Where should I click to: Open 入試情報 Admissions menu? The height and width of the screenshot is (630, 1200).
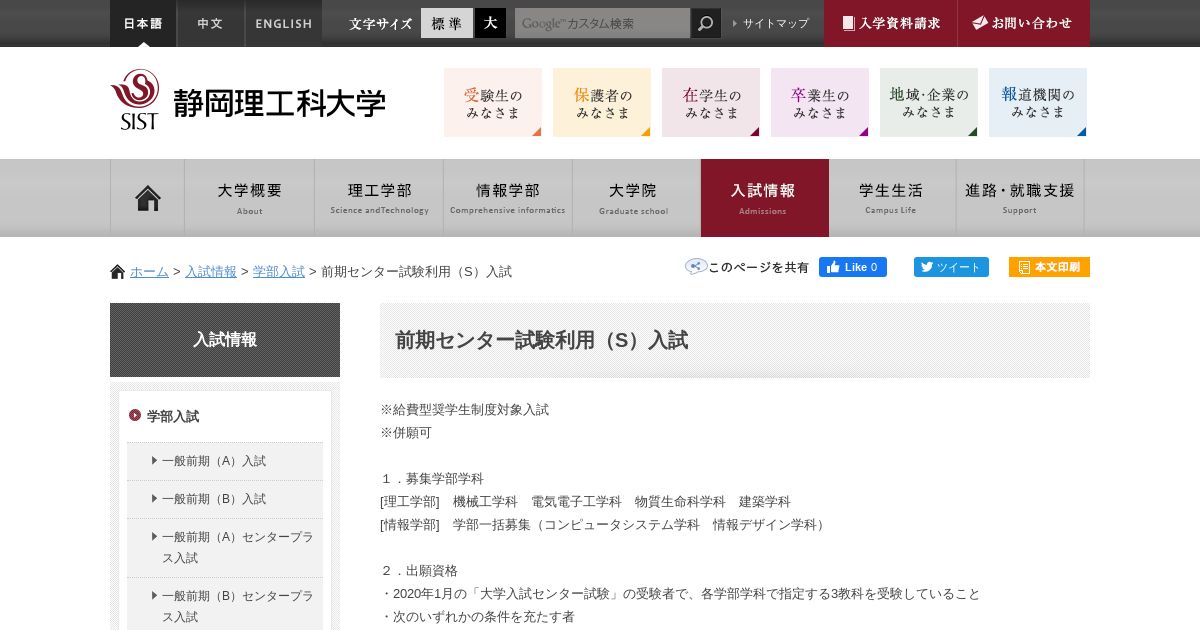765,198
